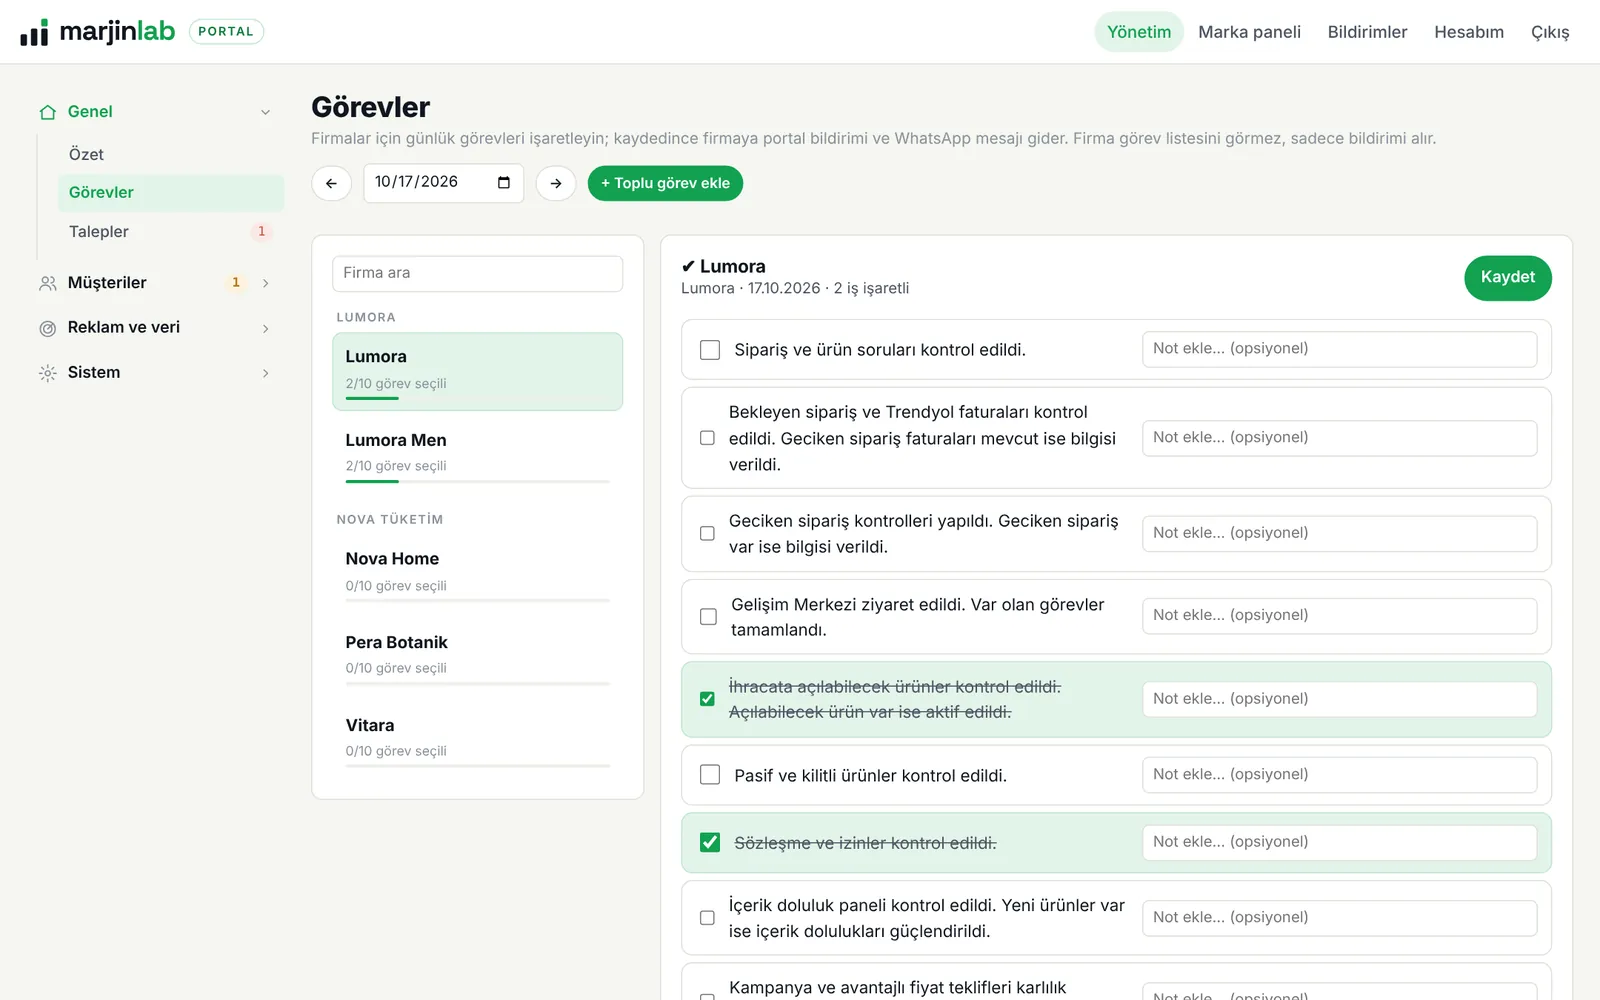Click the LUMORA group label

pos(366,318)
